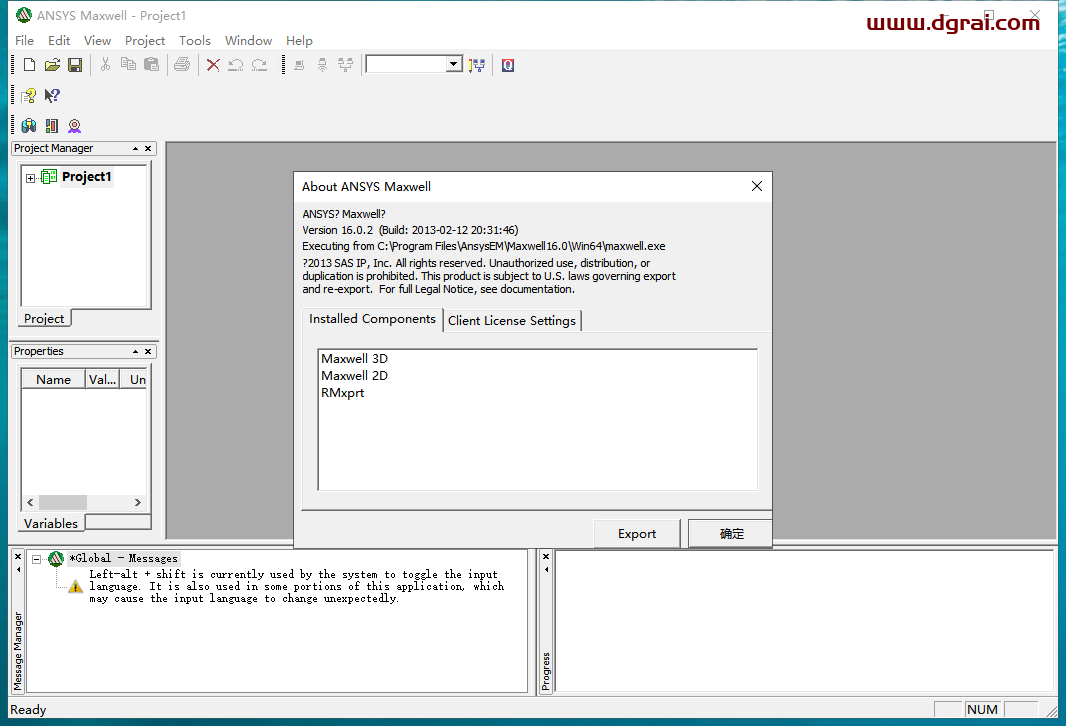Click the Properties scrollbar left arrow
This screenshot has width=1066, height=726.
pyautogui.click(x=30, y=502)
